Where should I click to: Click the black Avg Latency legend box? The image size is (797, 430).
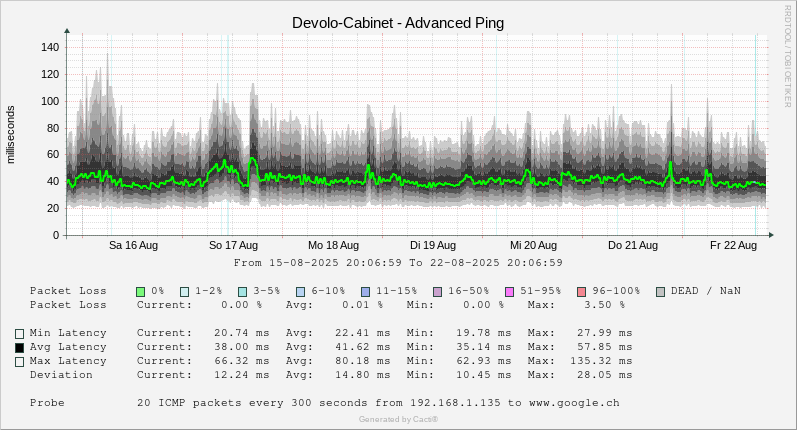19,348
